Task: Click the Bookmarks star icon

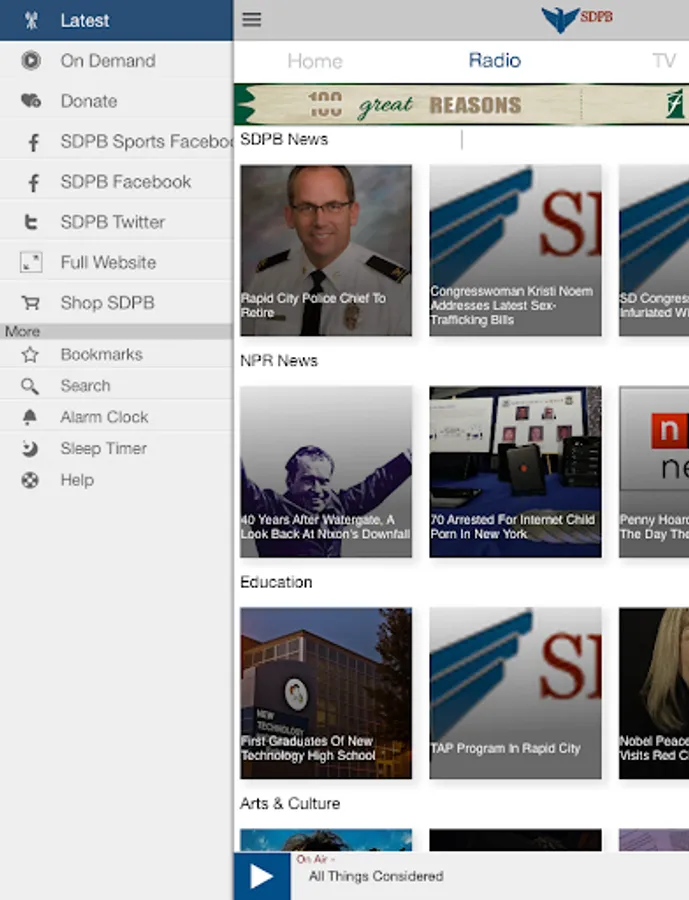Action: coord(30,355)
